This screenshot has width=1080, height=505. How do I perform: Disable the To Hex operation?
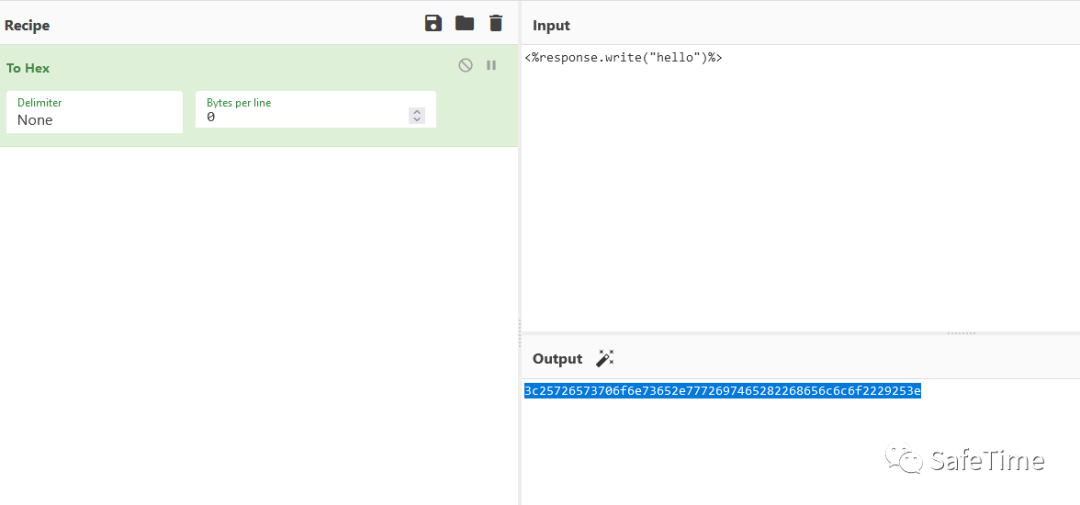pos(465,65)
